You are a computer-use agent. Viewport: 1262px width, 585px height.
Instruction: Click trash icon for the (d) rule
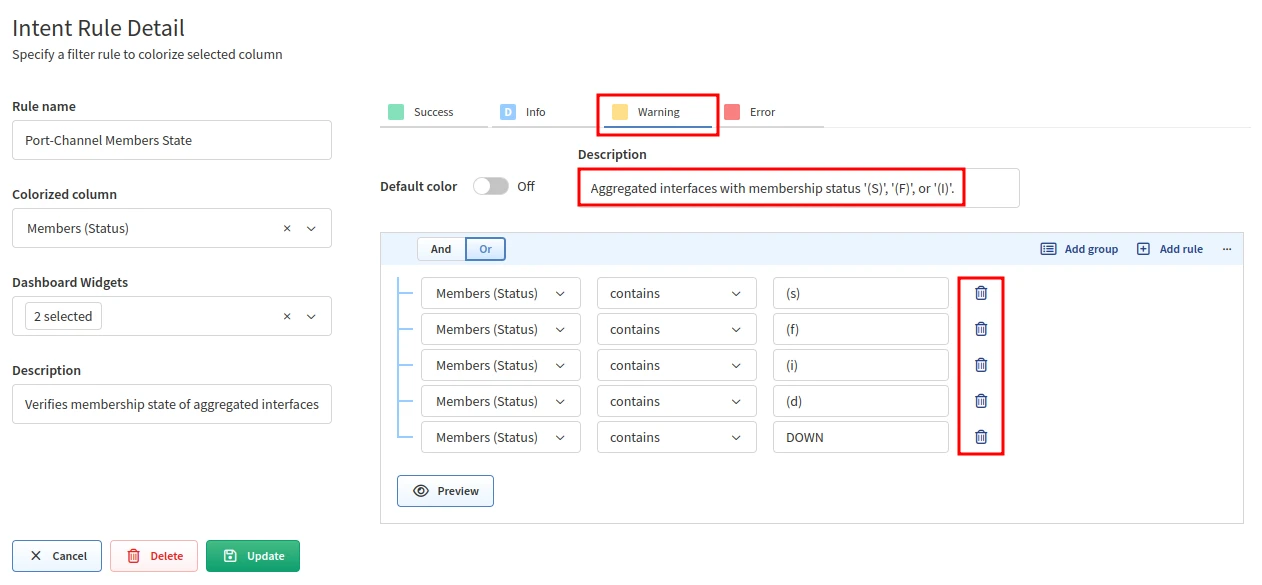pyautogui.click(x=981, y=401)
